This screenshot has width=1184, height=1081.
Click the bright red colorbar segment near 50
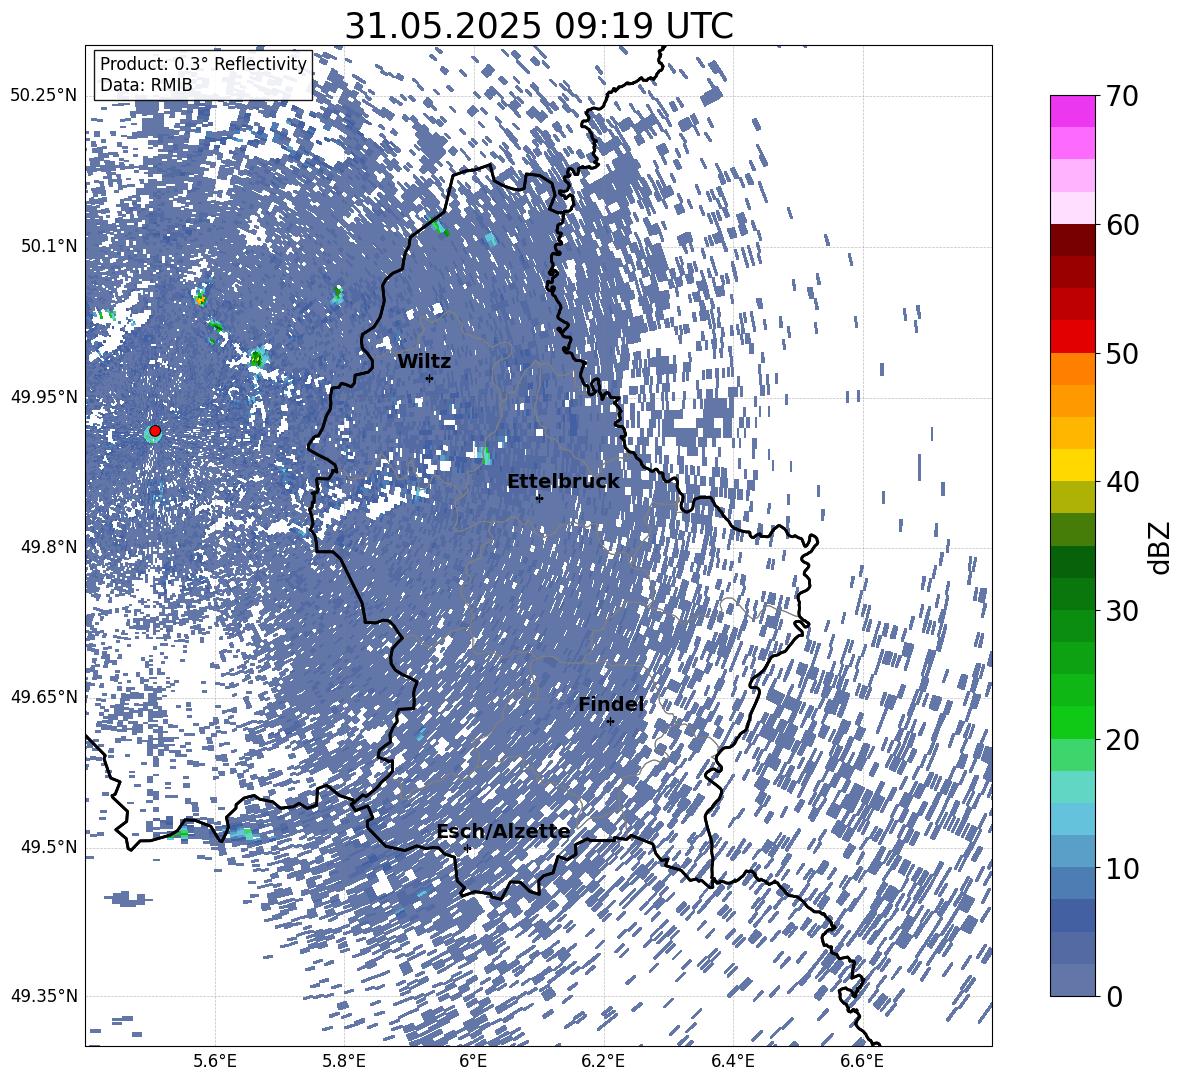click(1072, 337)
